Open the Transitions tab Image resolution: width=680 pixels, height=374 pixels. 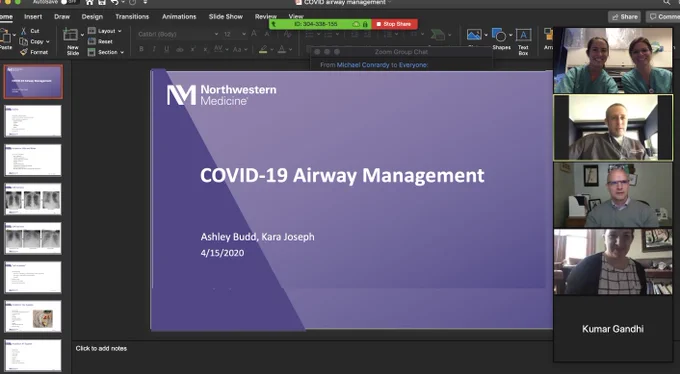pos(132,16)
